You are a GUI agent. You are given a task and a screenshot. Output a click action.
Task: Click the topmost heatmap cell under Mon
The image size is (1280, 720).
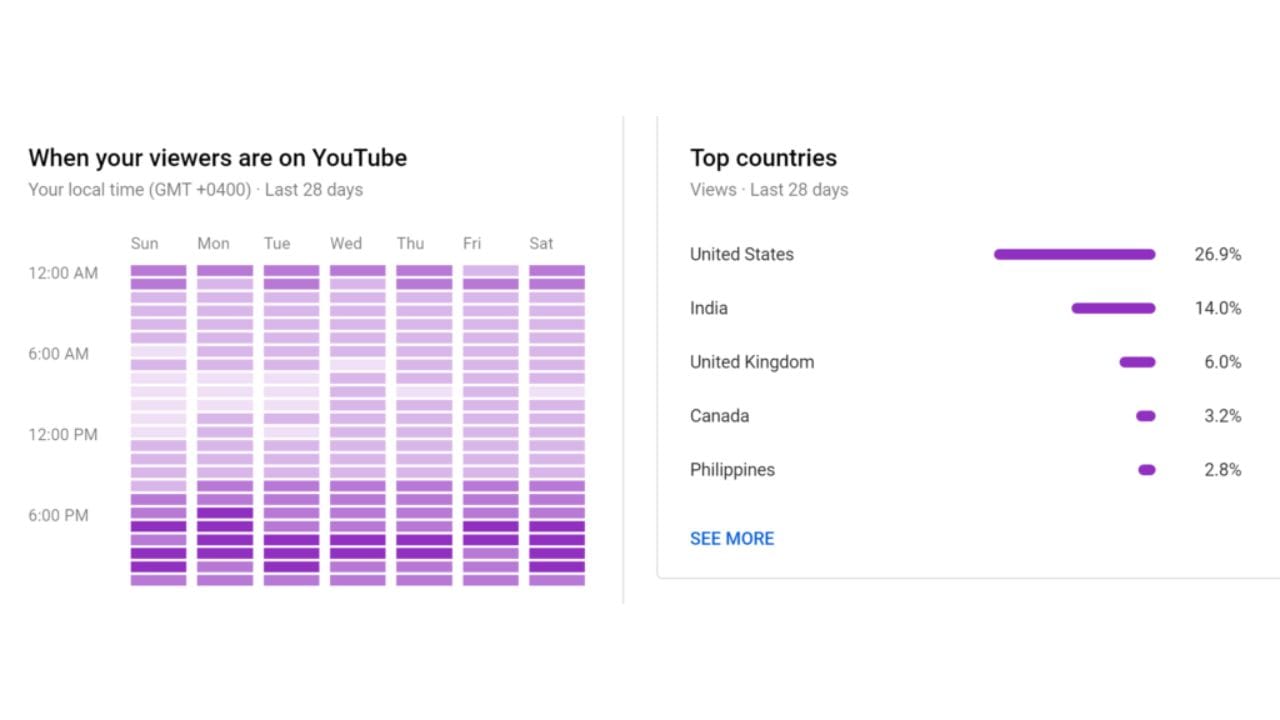tap(225, 270)
